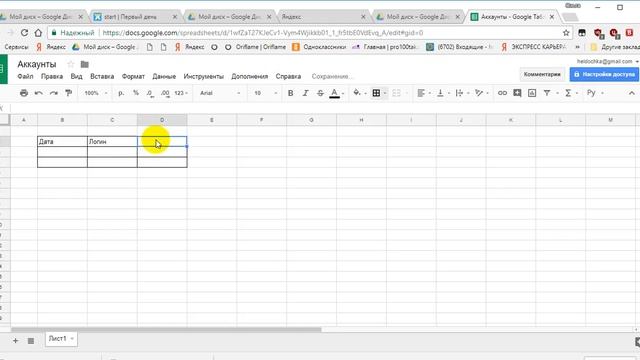Insert a link via toolbar

tap(502, 93)
